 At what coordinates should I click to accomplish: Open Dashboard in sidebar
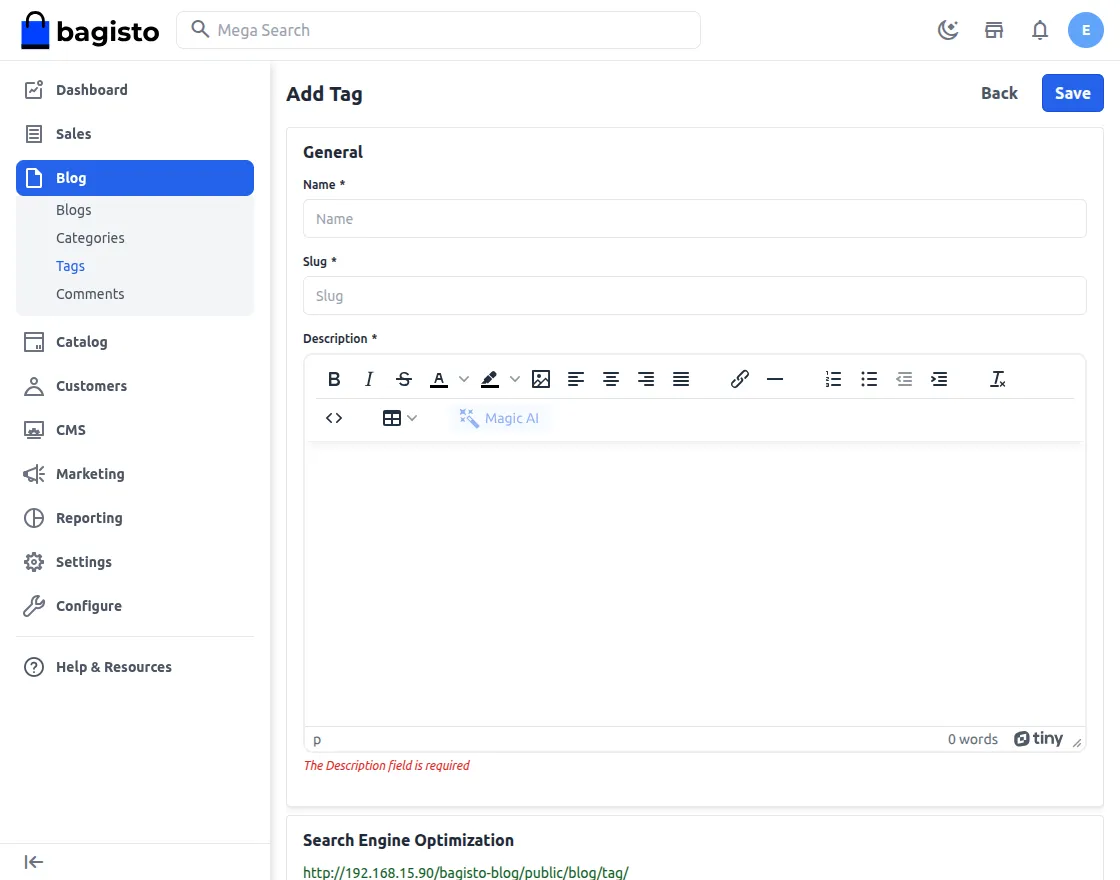[135, 90]
